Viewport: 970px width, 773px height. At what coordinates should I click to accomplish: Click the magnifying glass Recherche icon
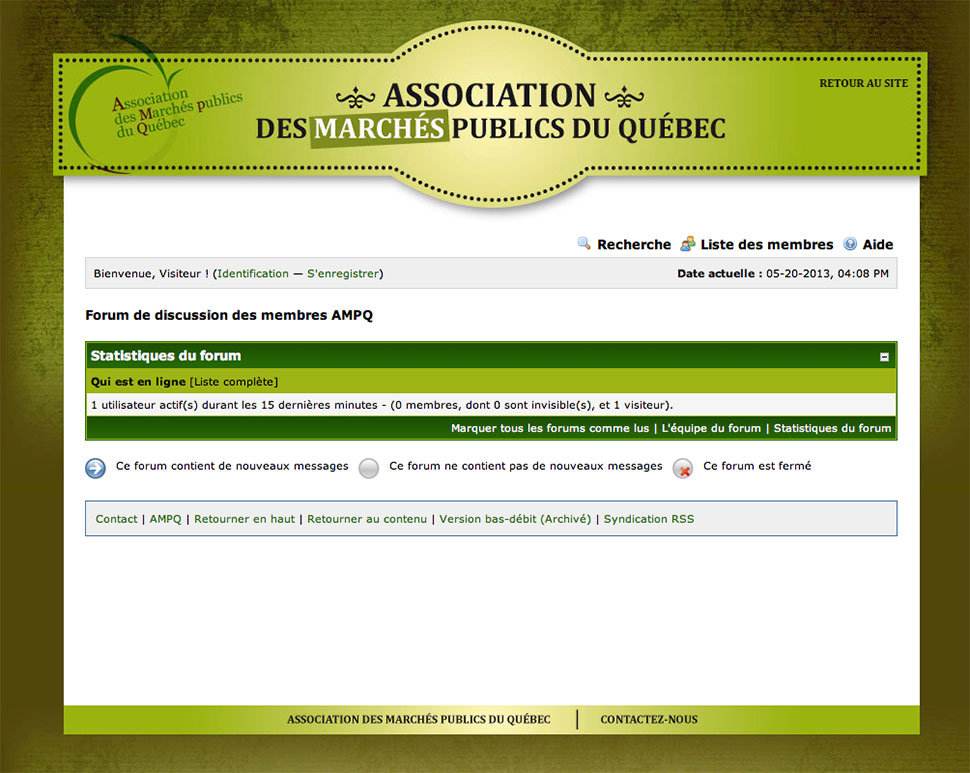point(584,244)
